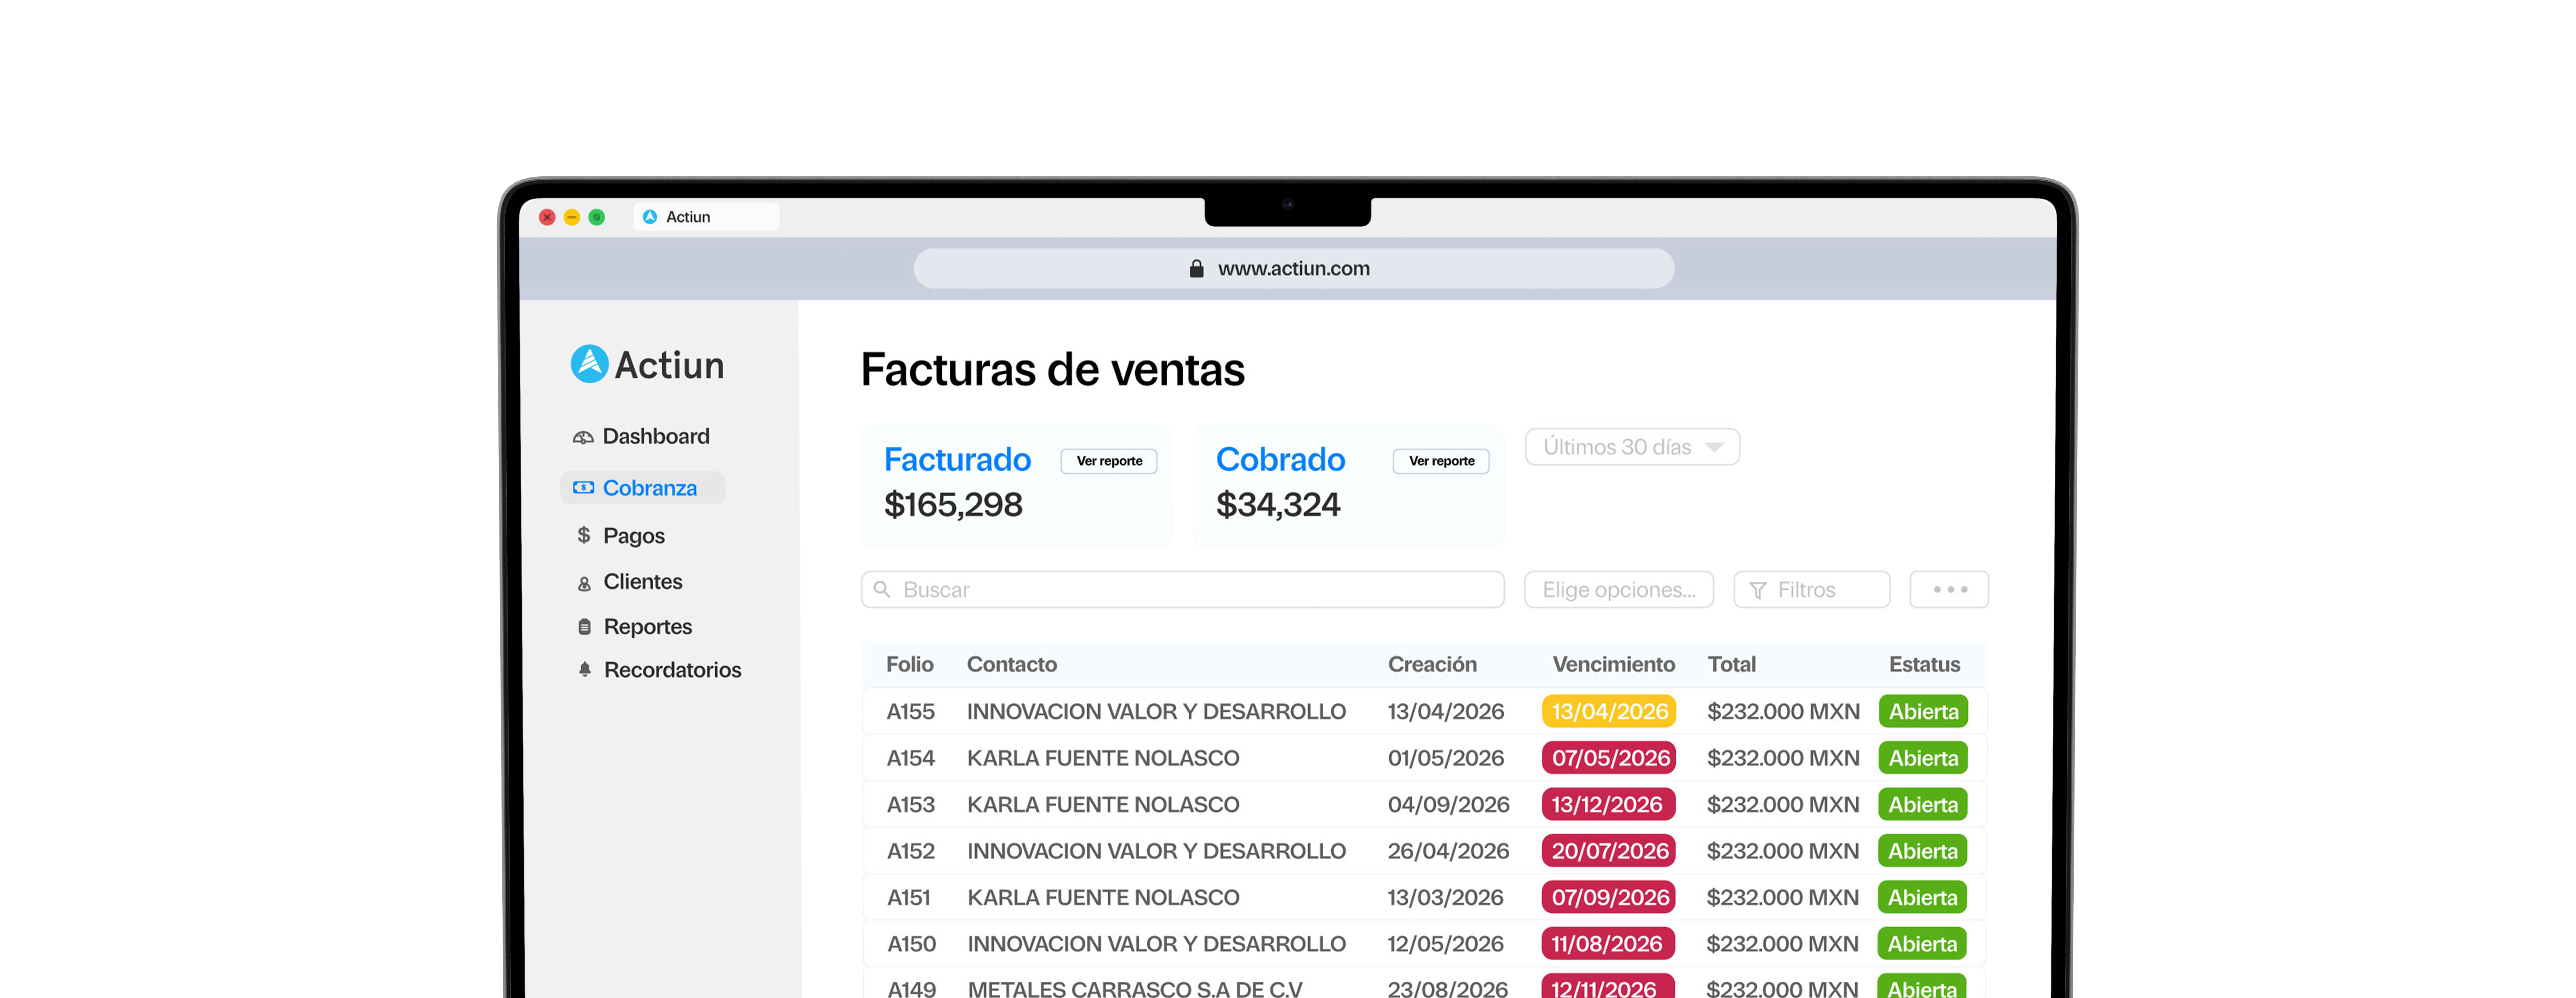
Task: Click the magnifier icon in search box
Action: [x=882, y=589]
